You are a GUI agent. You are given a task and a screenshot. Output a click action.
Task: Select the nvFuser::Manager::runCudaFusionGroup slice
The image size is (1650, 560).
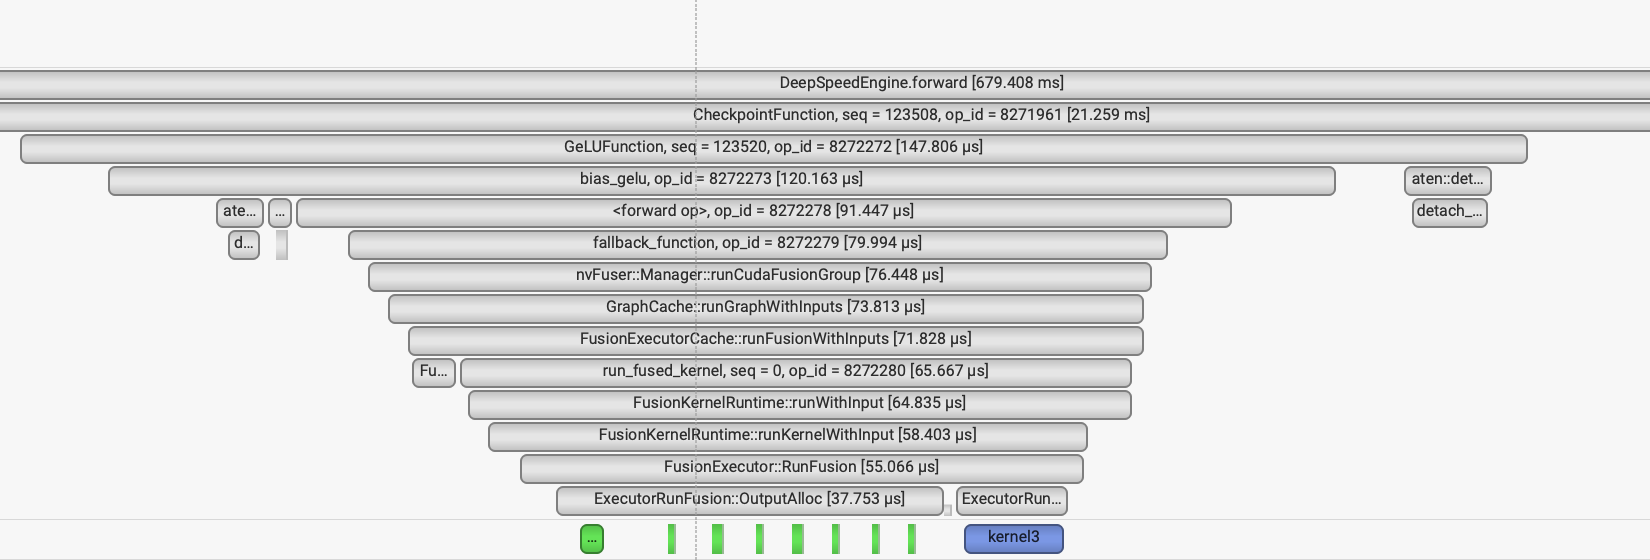point(759,275)
